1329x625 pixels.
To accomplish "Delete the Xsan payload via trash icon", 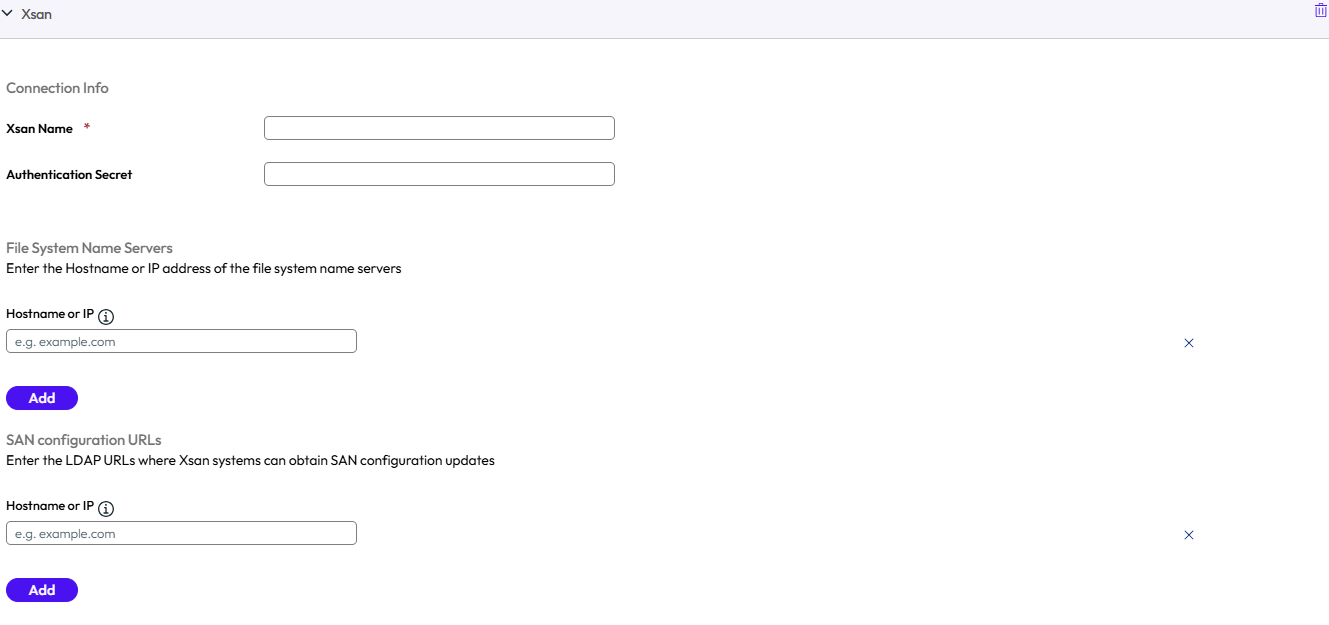I will tap(1320, 10).
